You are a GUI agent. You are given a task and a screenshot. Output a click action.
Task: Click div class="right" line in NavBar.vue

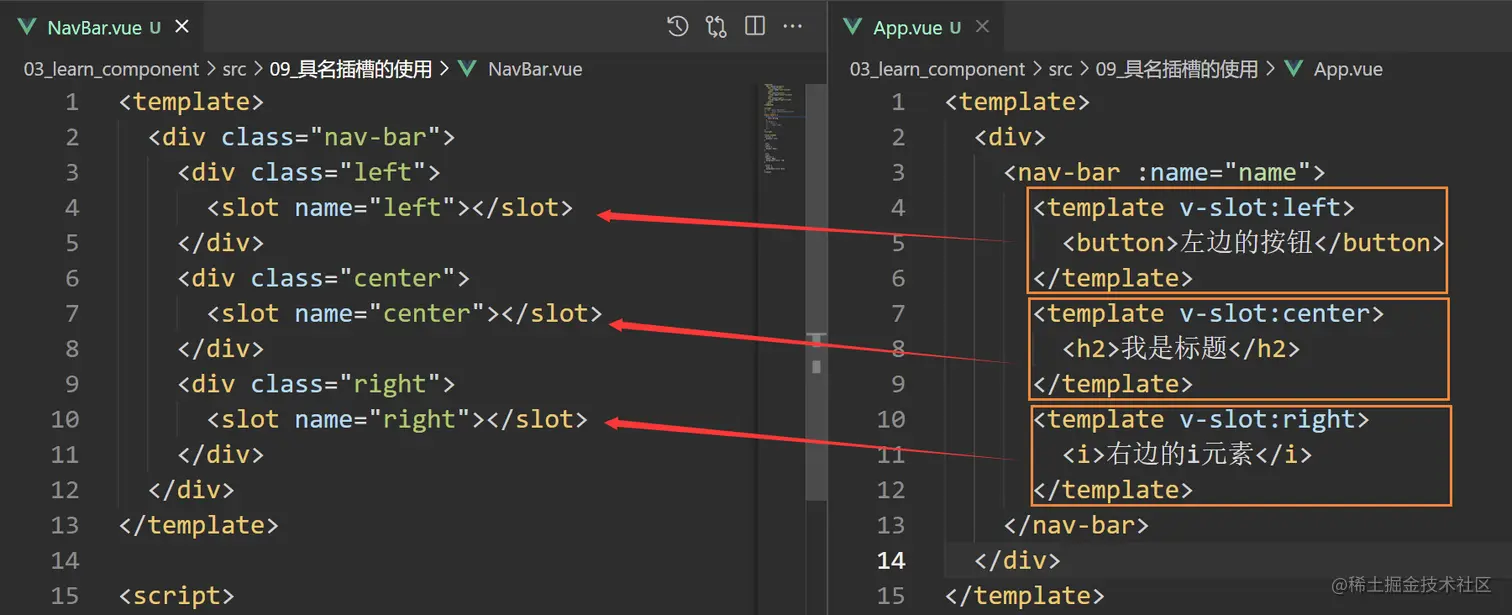pyautogui.click(x=316, y=384)
